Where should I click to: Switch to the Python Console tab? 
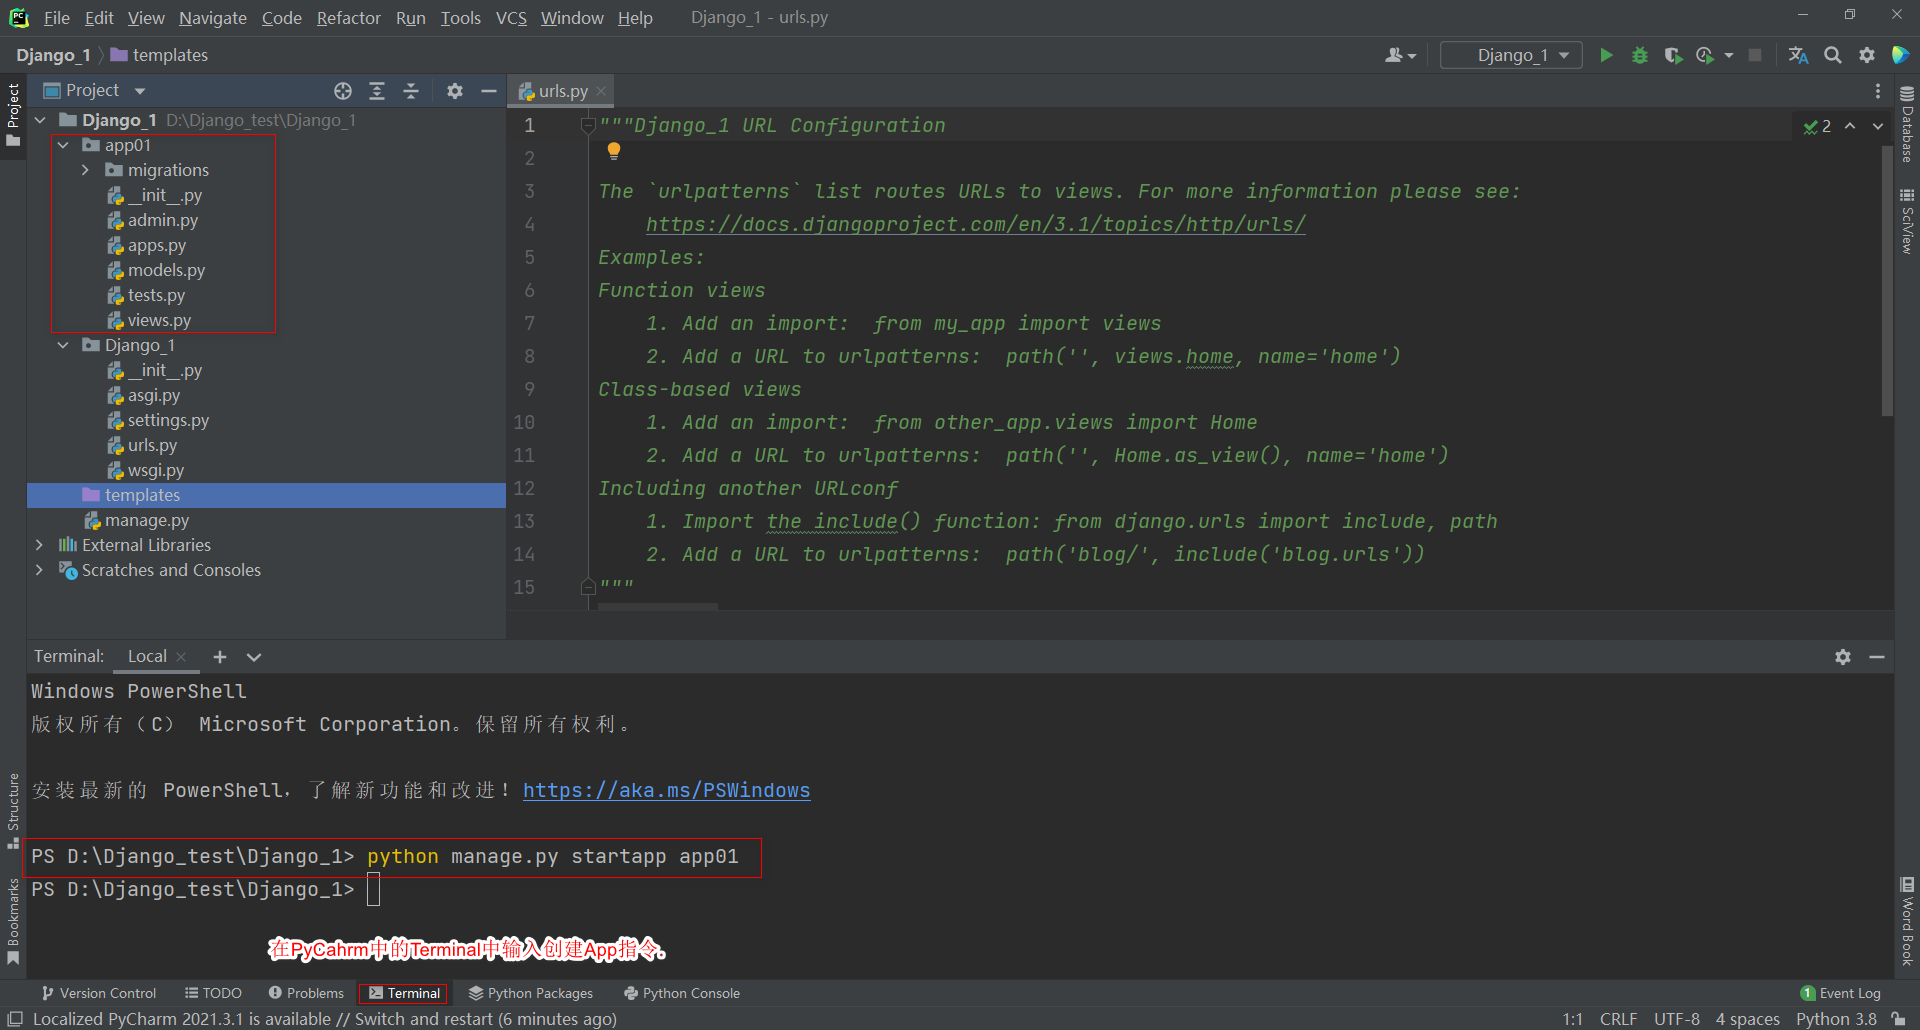point(682,993)
